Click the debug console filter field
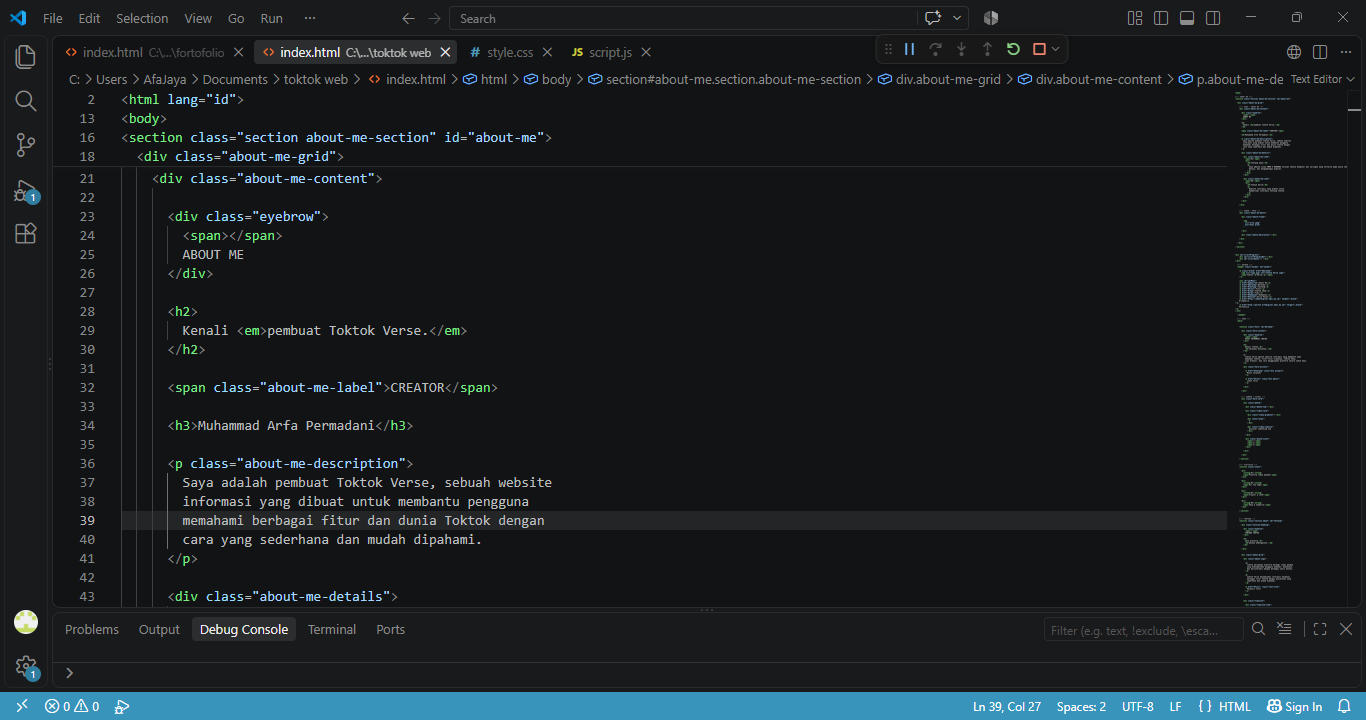The width and height of the screenshot is (1366, 720). pyautogui.click(x=1143, y=630)
